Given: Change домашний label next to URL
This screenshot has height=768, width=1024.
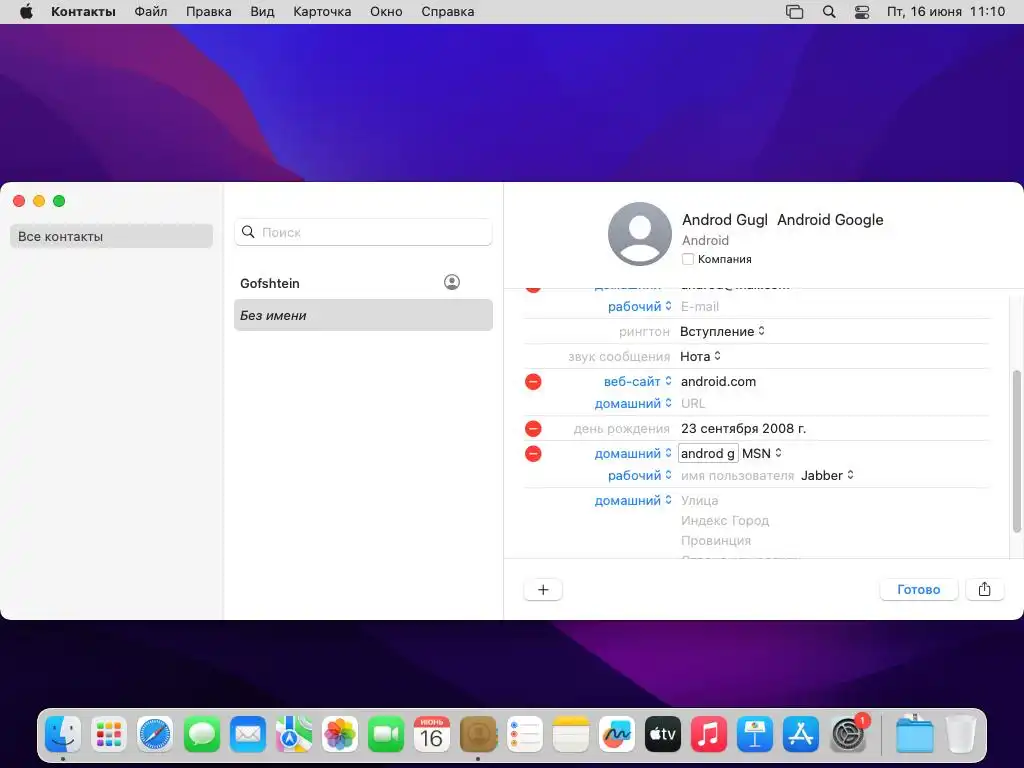Looking at the screenshot, I should (633, 404).
